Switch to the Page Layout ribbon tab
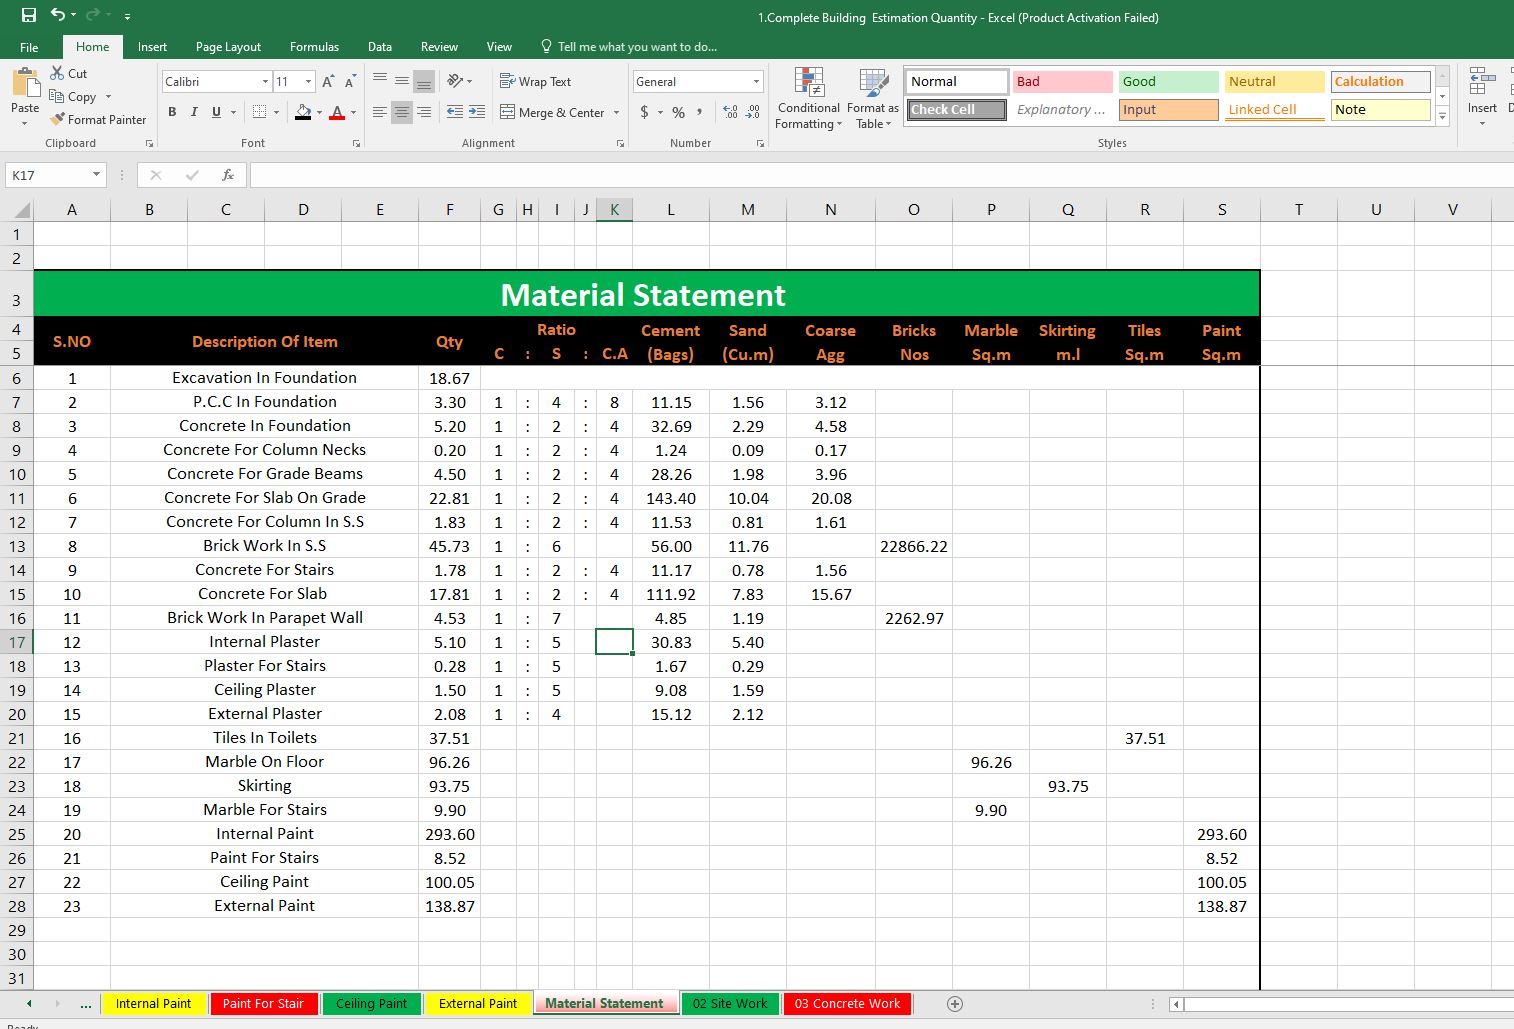The width and height of the screenshot is (1514, 1029). [x=228, y=47]
